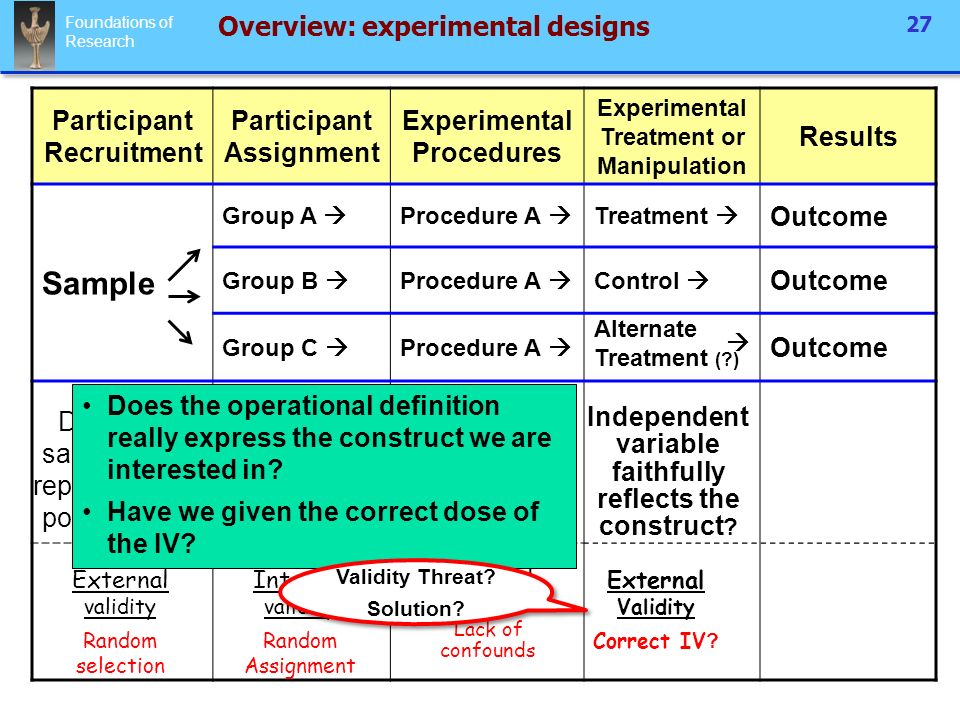
Task: Select the 'Results' column header
Action: 848,137
